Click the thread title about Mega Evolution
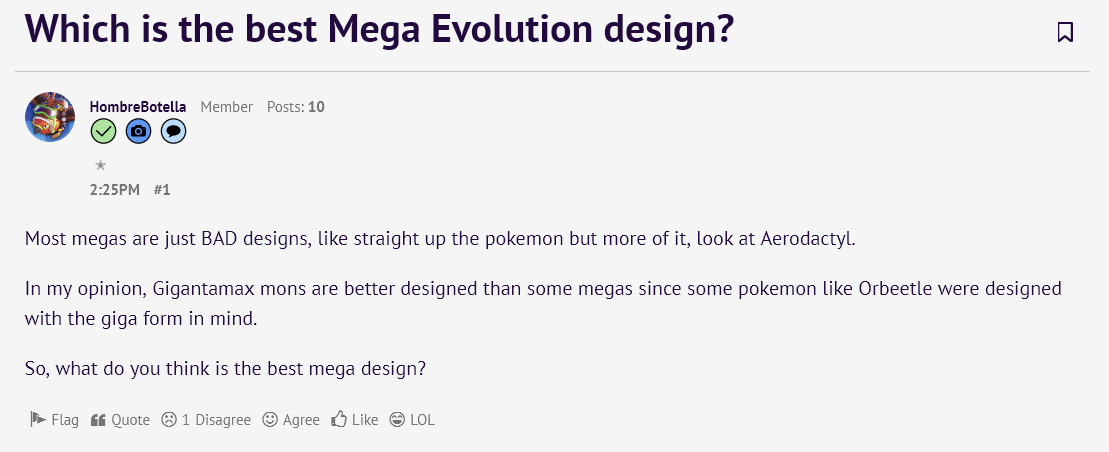This screenshot has height=452, width=1109. click(x=380, y=30)
